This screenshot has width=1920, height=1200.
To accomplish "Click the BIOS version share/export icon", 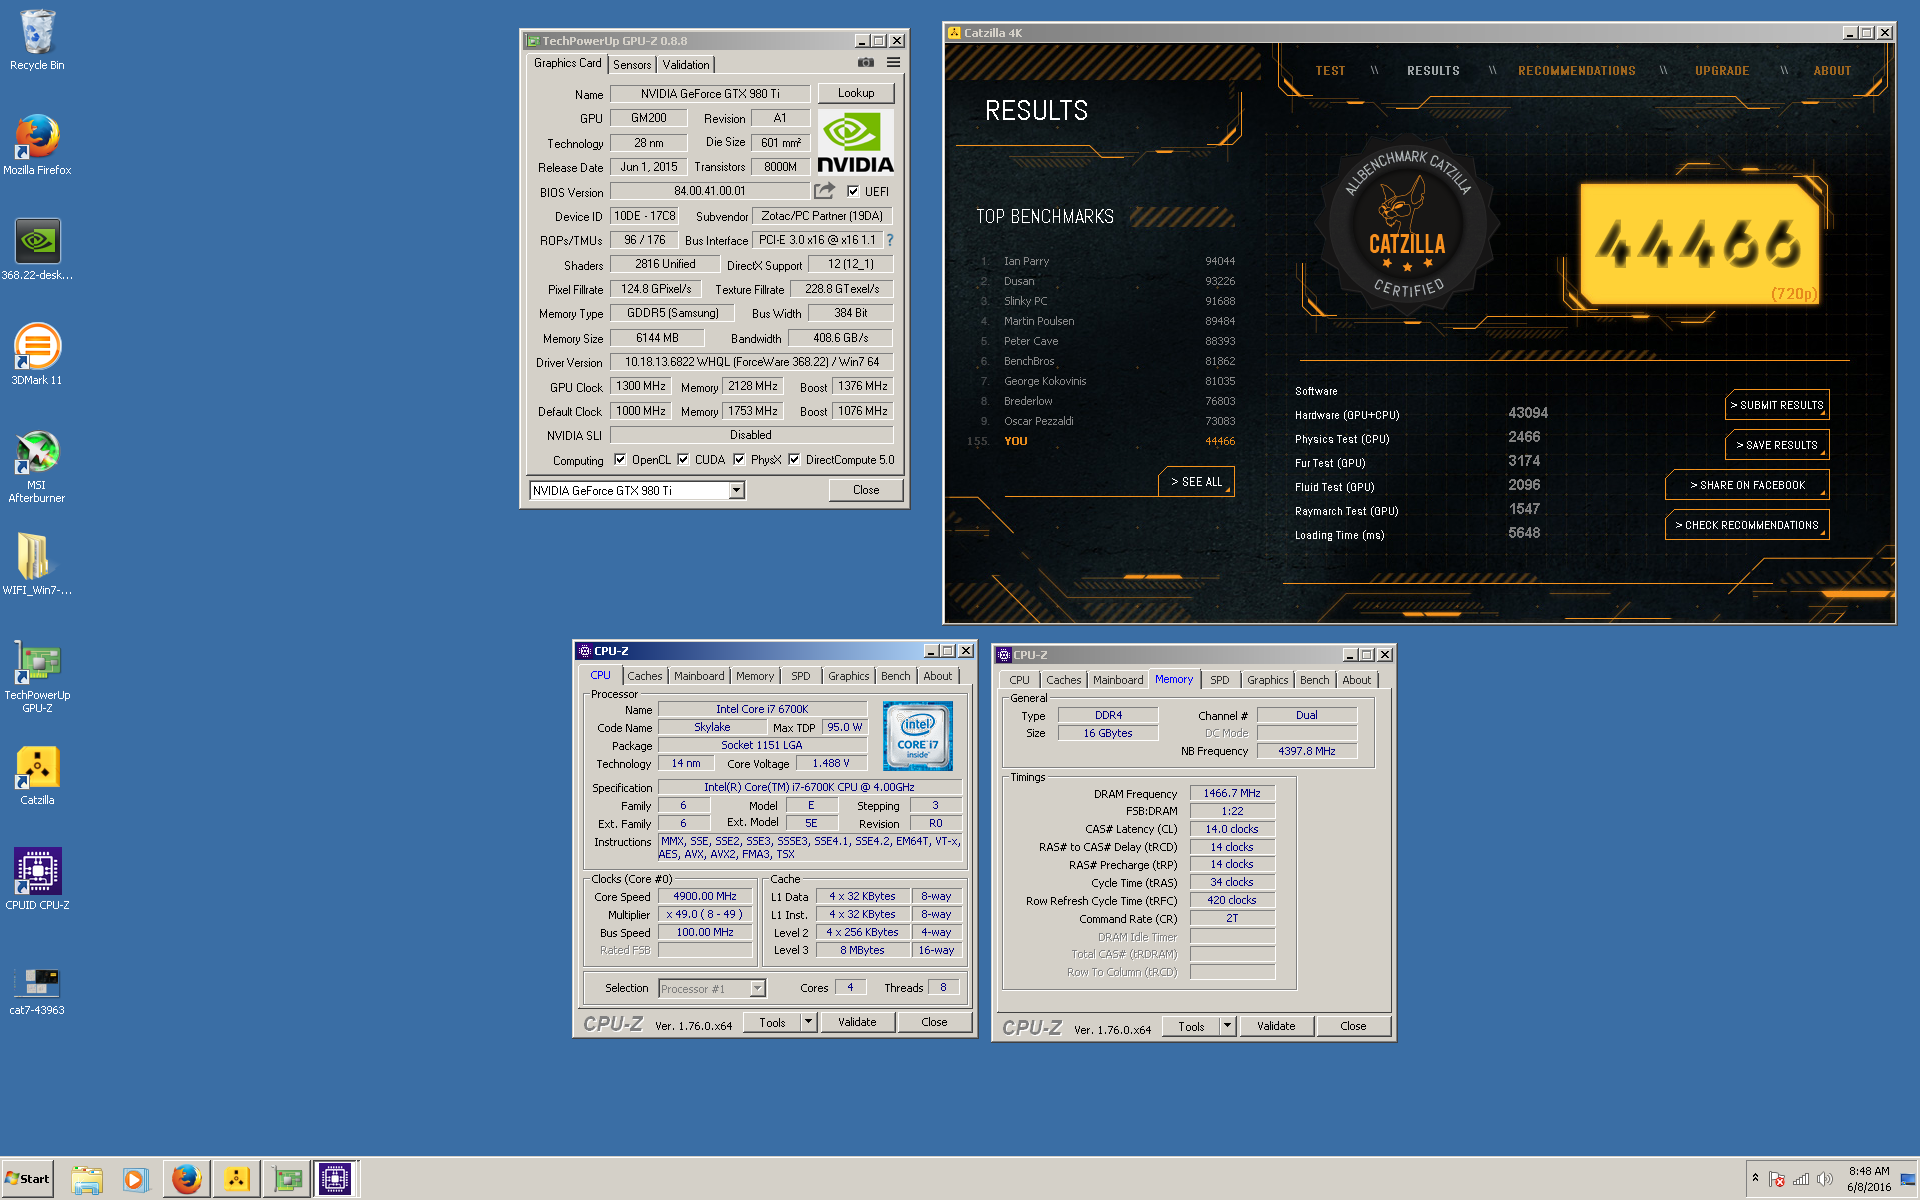I will [824, 191].
